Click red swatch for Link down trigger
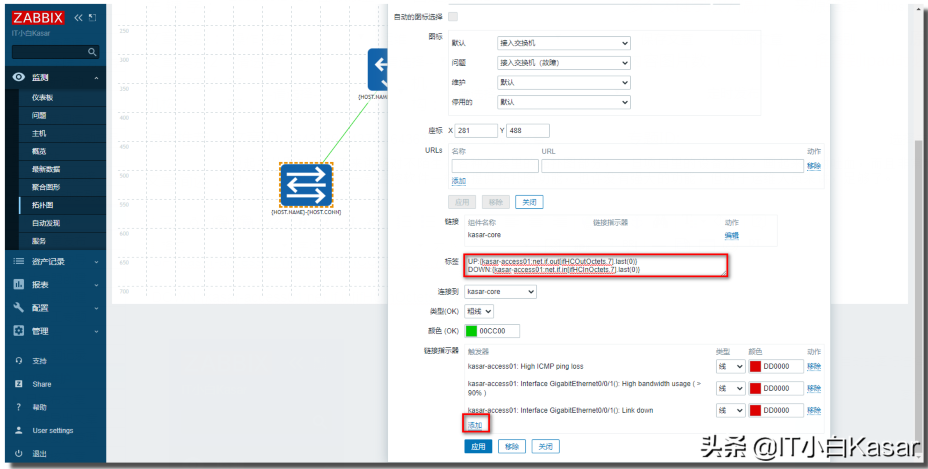The image size is (928, 469). click(755, 410)
